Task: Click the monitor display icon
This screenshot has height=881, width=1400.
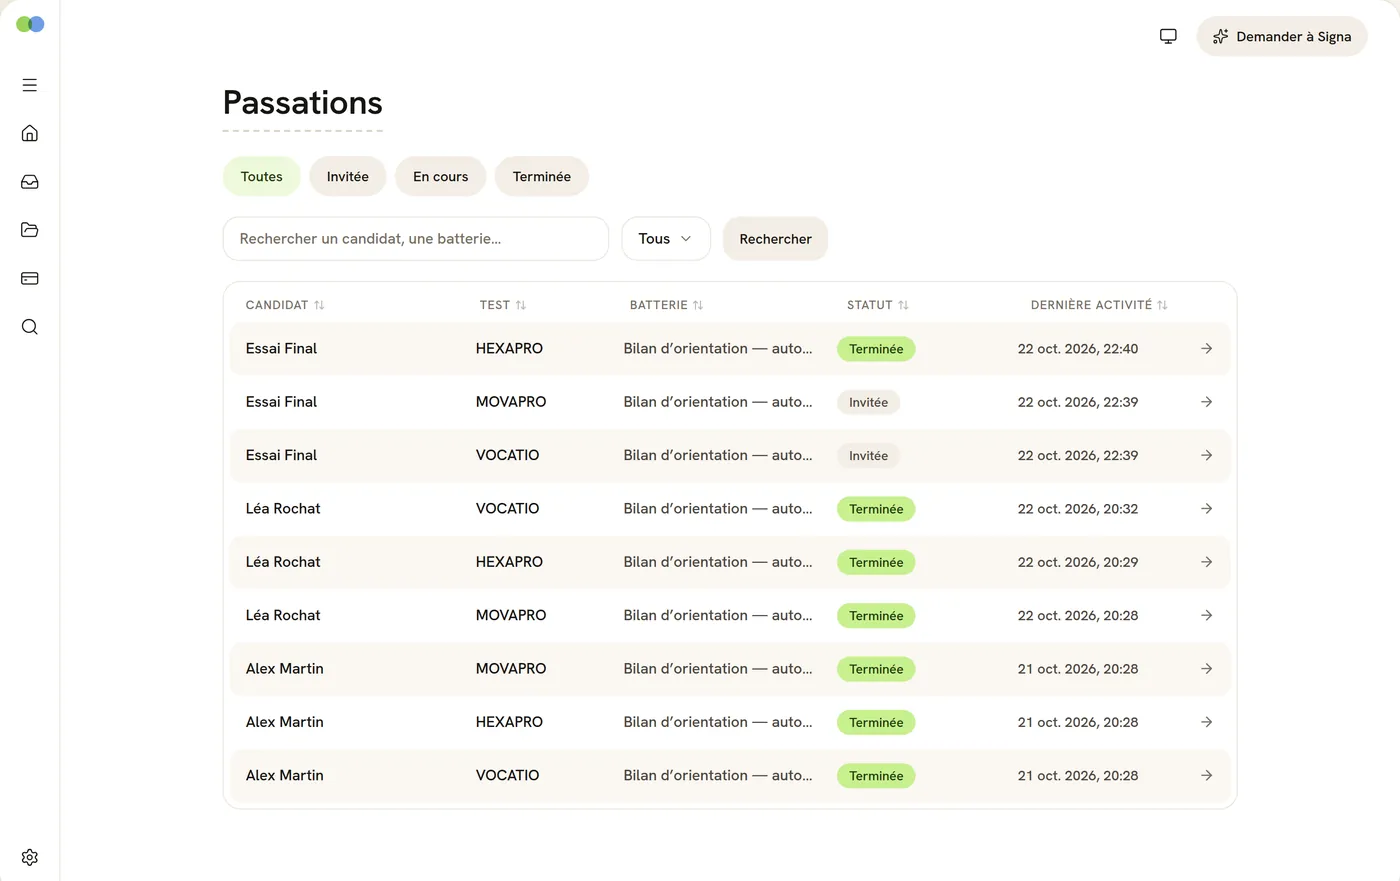Action: pyautogui.click(x=1168, y=36)
